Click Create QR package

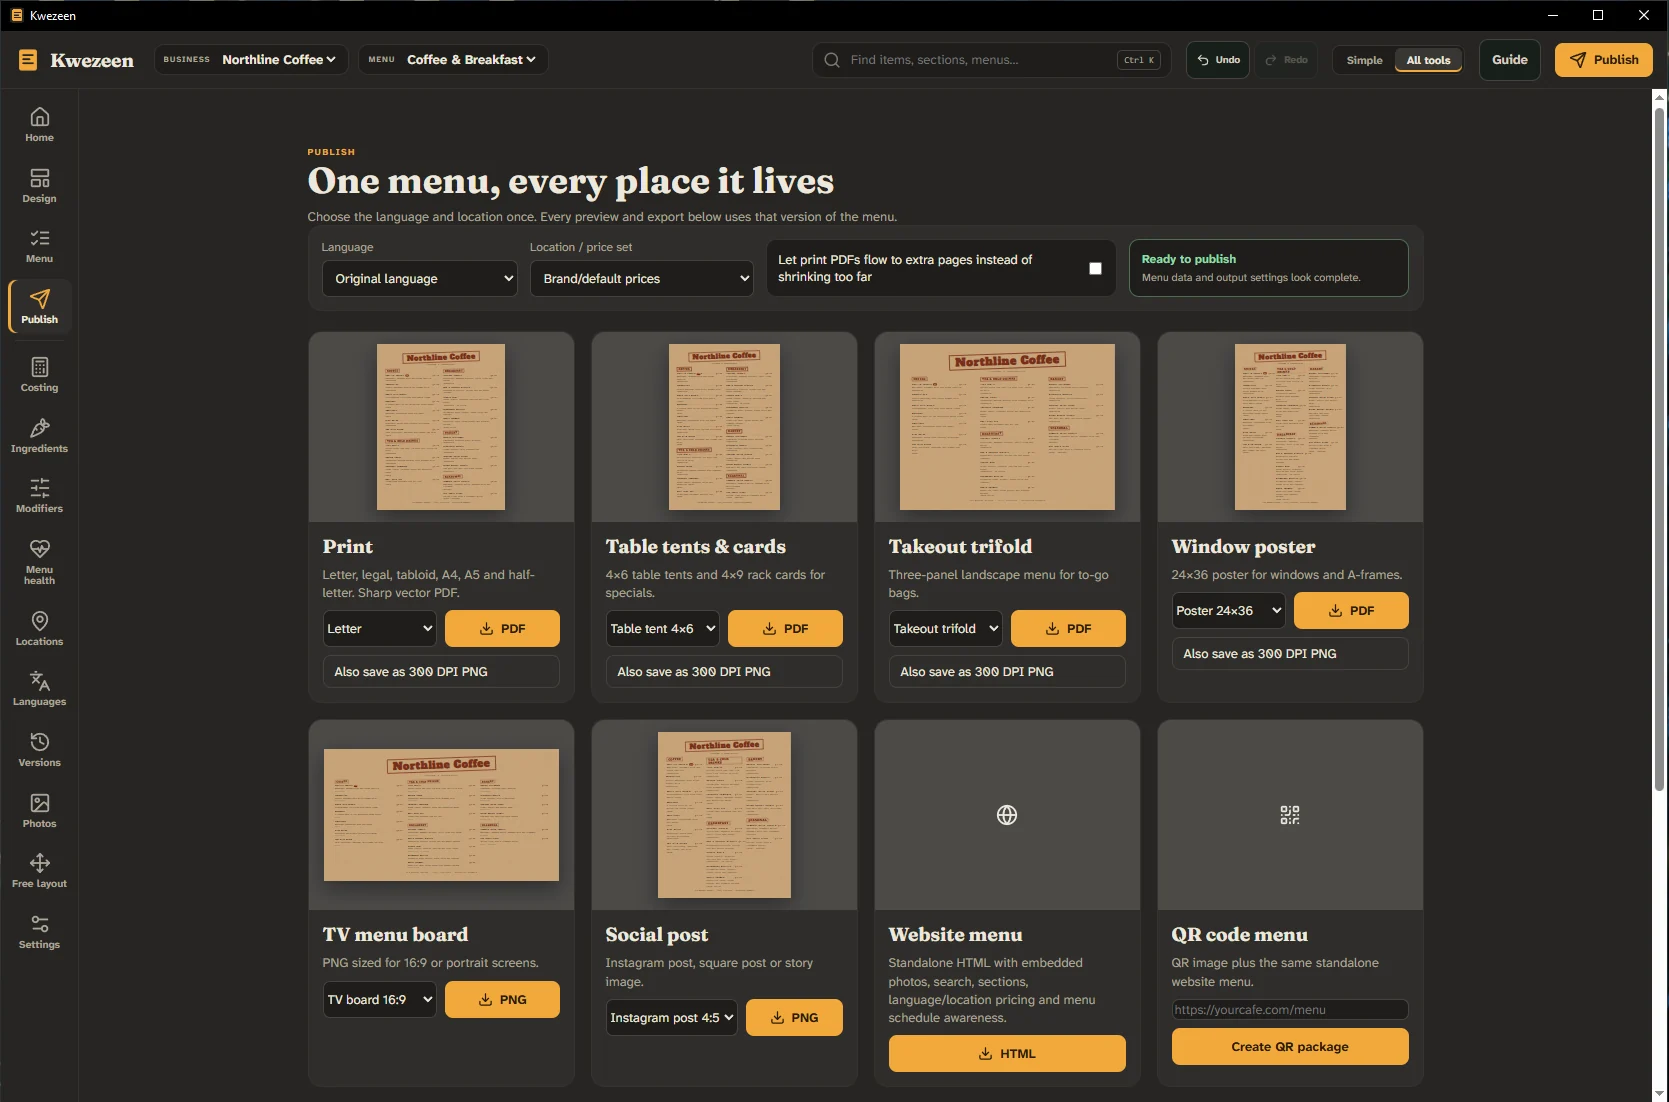point(1290,1047)
